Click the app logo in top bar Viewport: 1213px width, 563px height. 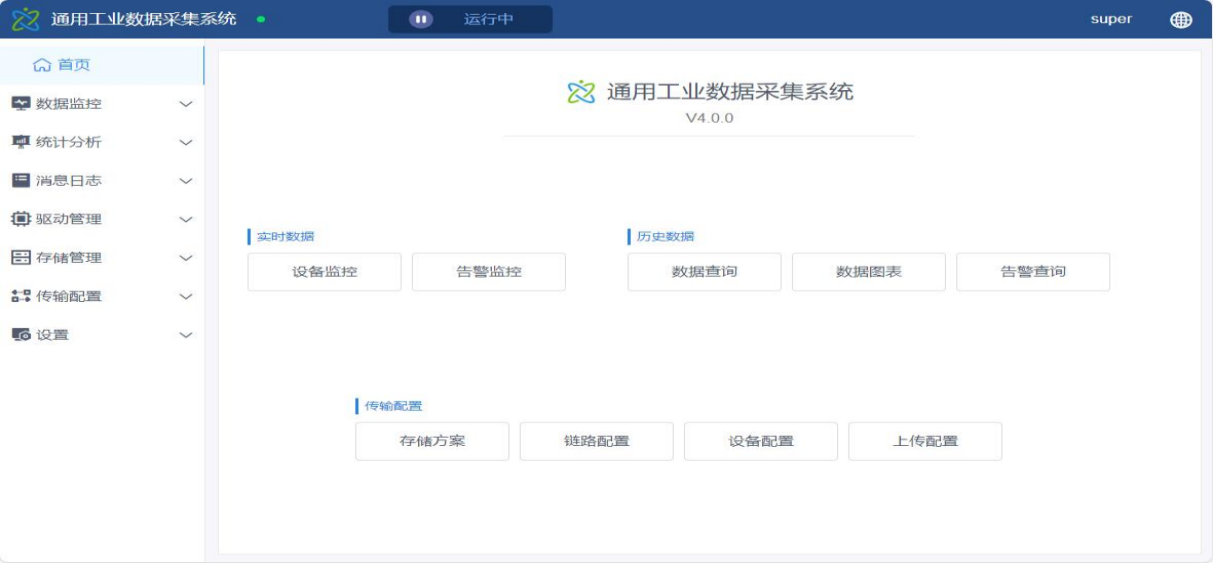click(25, 19)
